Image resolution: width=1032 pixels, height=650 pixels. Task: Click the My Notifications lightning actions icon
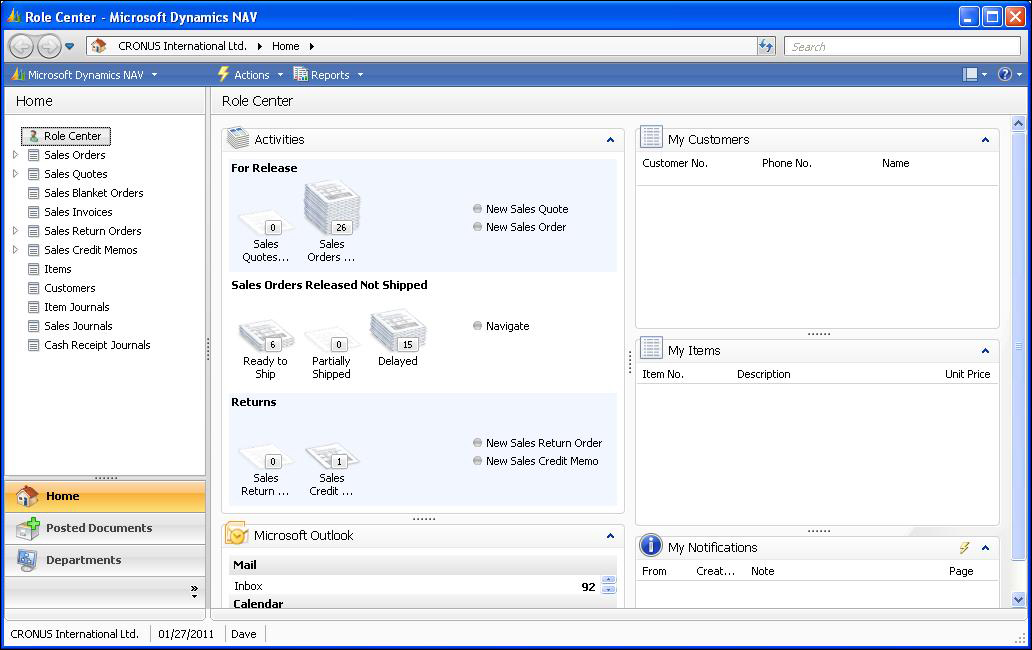964,548
